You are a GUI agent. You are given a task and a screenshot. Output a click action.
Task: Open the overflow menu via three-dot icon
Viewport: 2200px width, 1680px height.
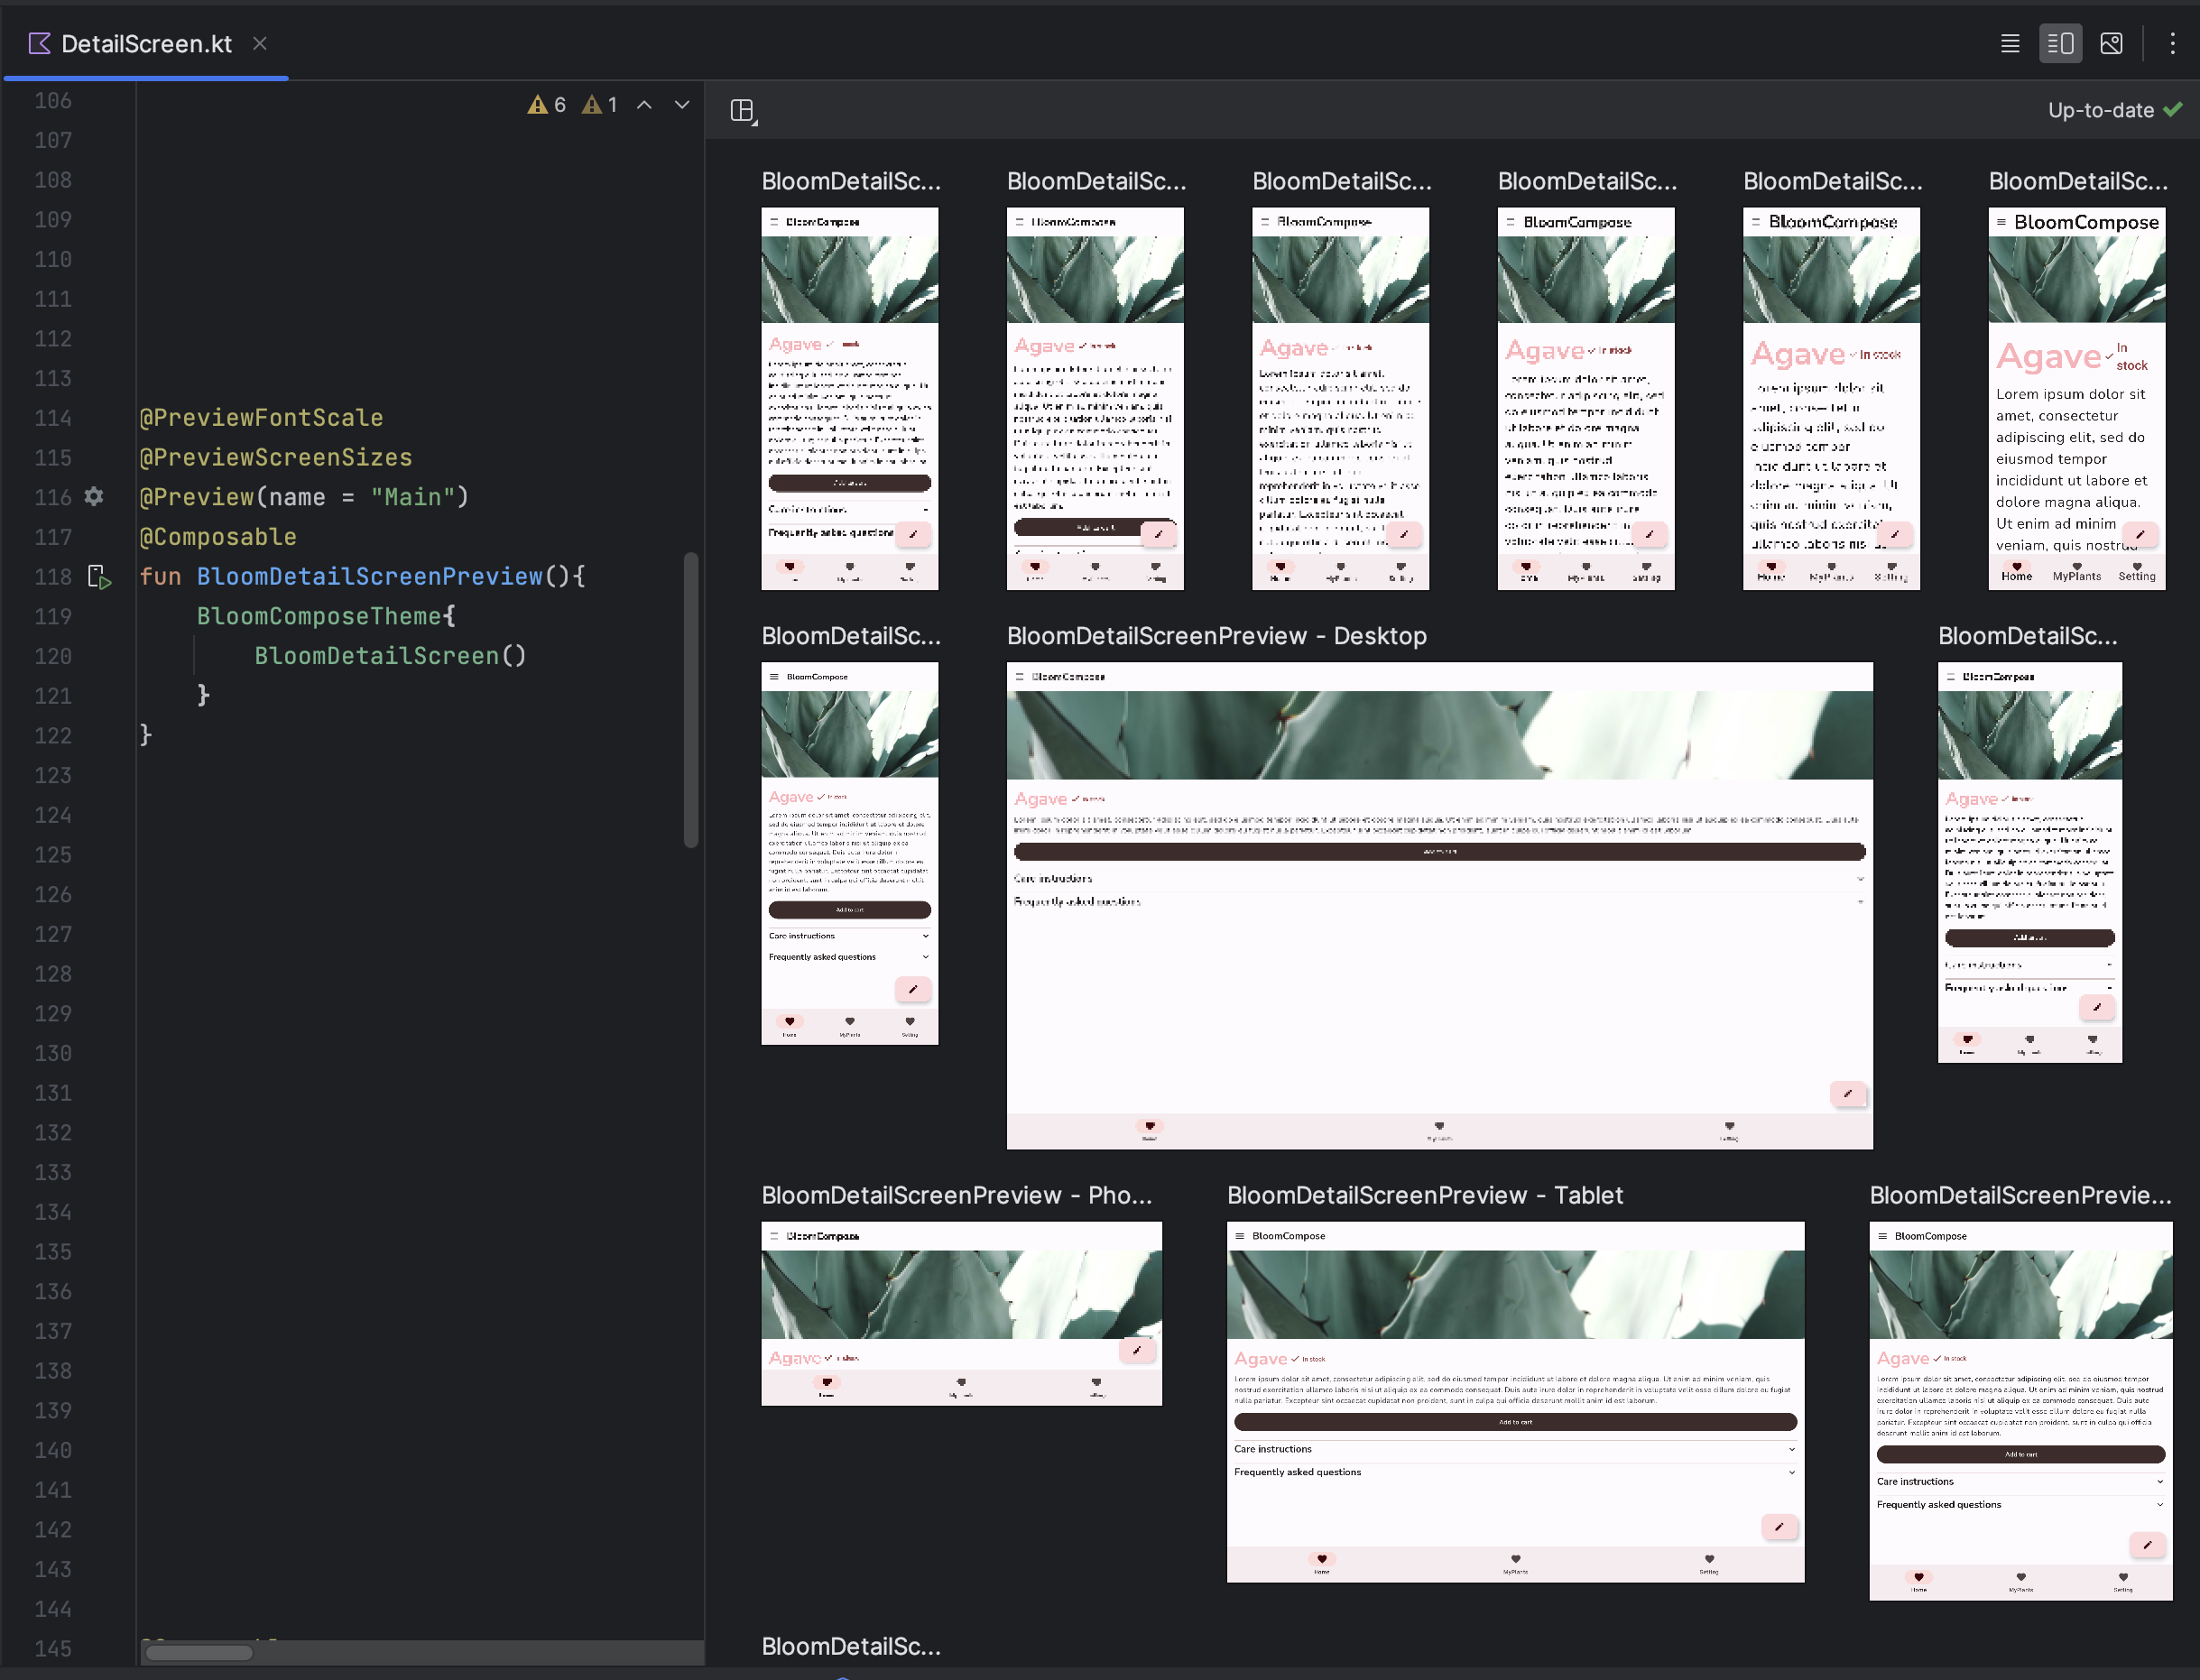click(2172, 44)
